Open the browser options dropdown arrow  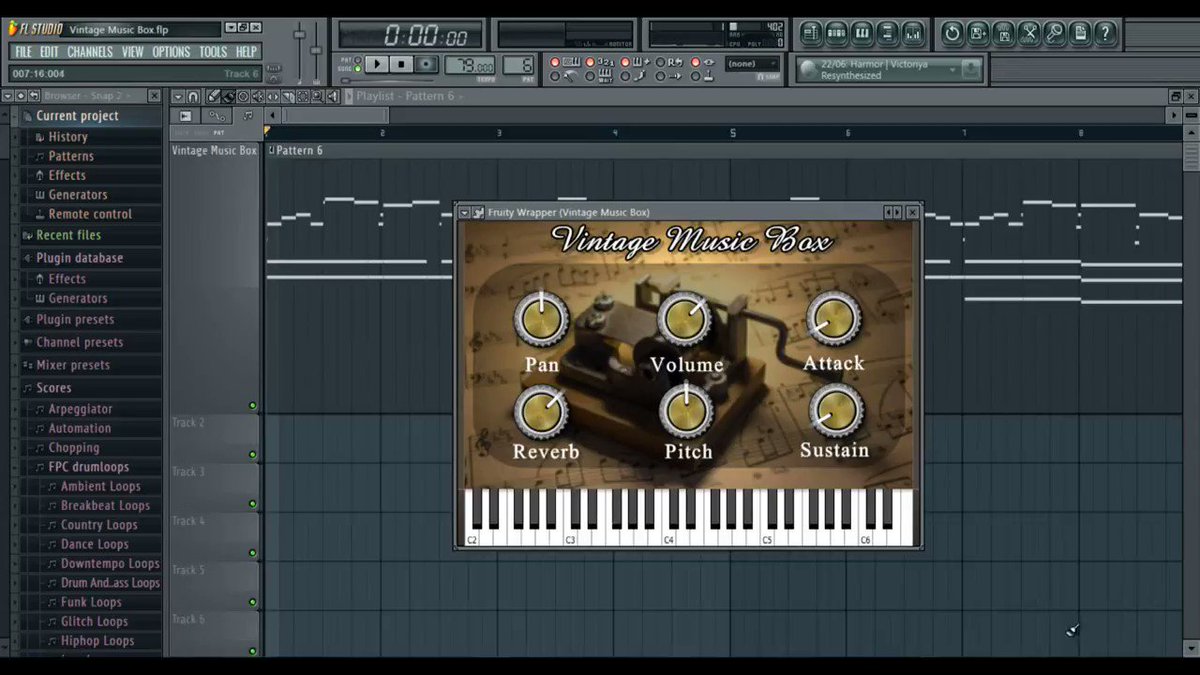click(x=7, y=96)
